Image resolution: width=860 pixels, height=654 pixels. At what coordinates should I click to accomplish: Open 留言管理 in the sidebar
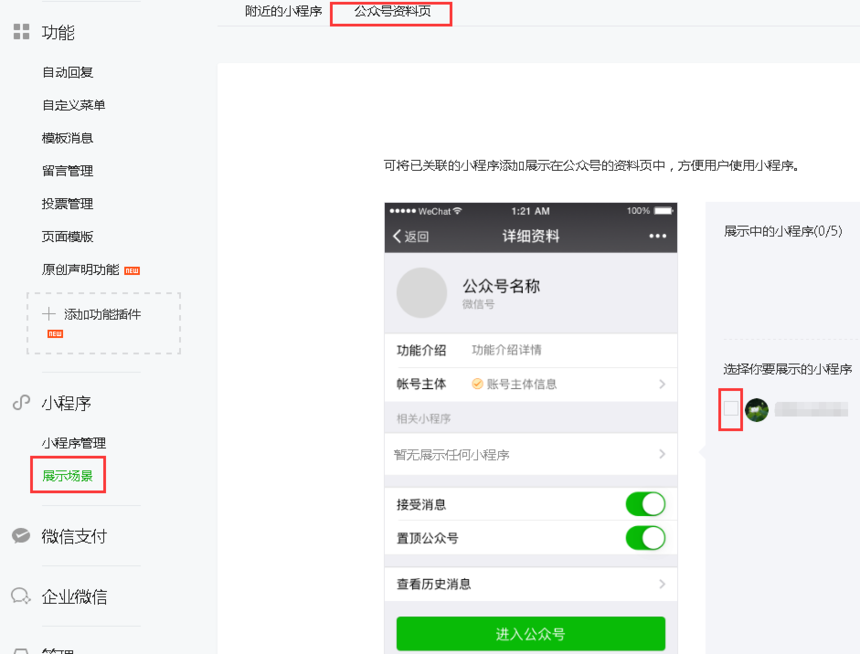coord(67,171)
